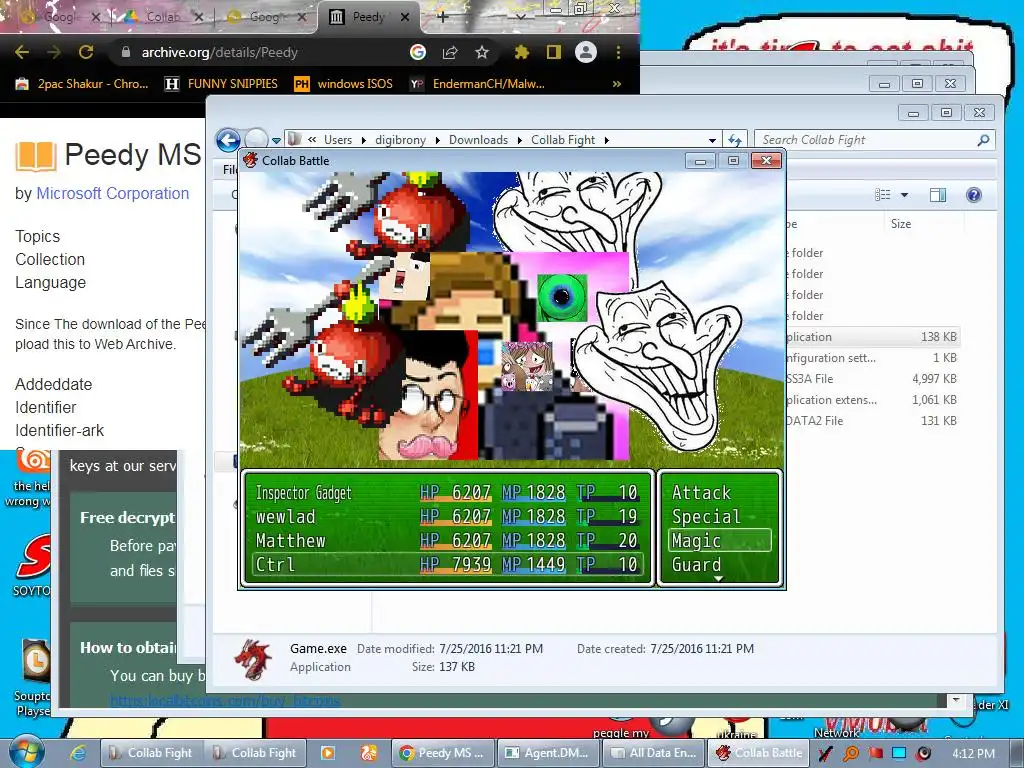Switch to the Collab Chrome tab
1024x768 pixels.
click(x=162, y=17)
